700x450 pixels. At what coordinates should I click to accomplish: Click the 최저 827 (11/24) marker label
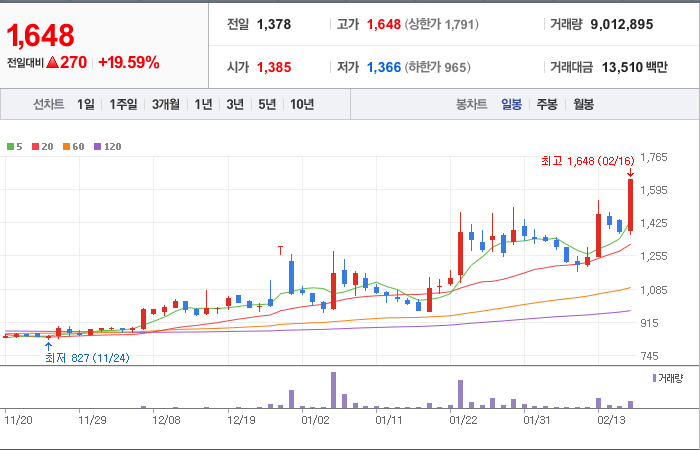click(x=88, y=358)
